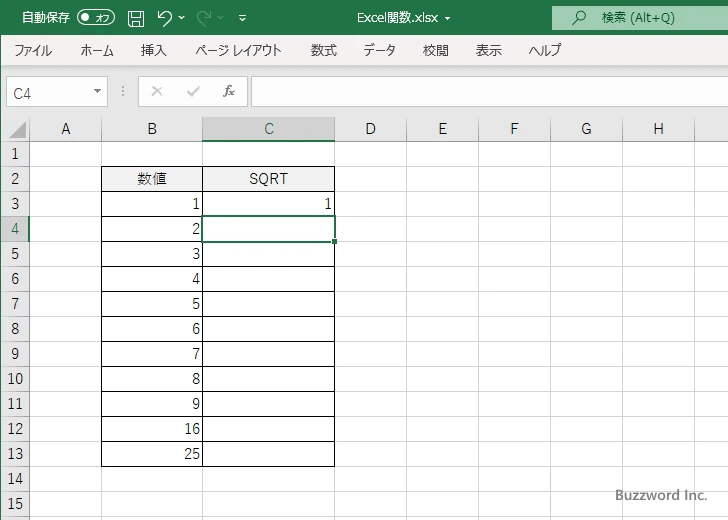Click the 数値 header cell
Screen dimensions: 728x520
pos(152,179)
